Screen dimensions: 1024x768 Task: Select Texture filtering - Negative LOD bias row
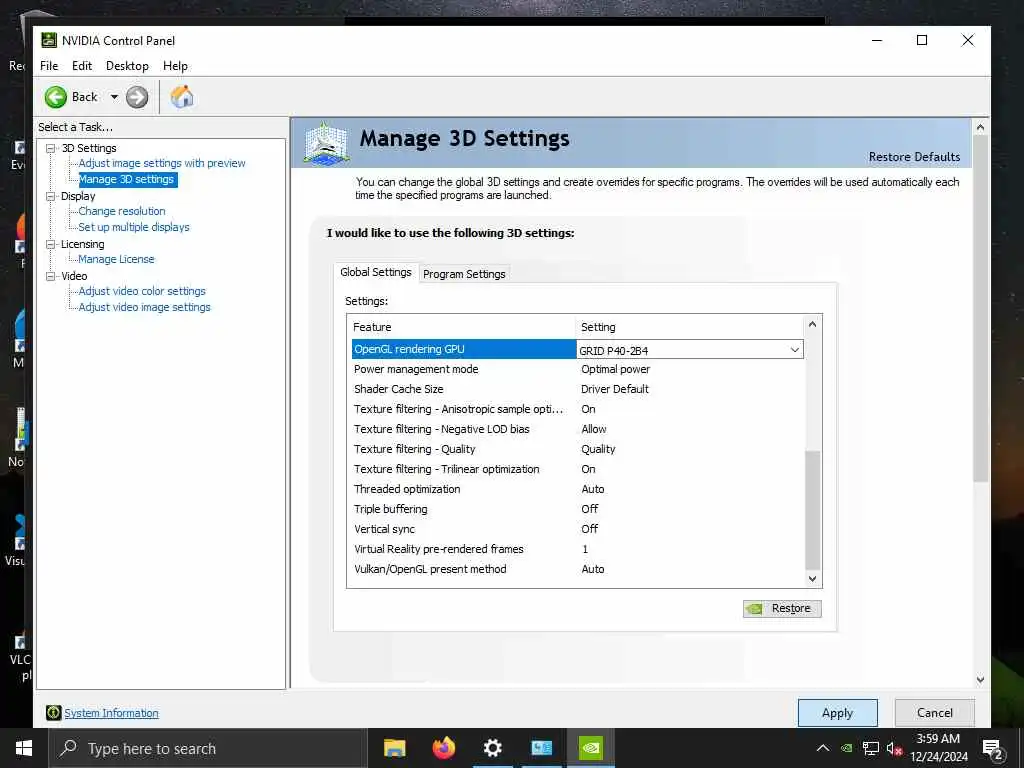pyautogui.click(x=578, y=429)
